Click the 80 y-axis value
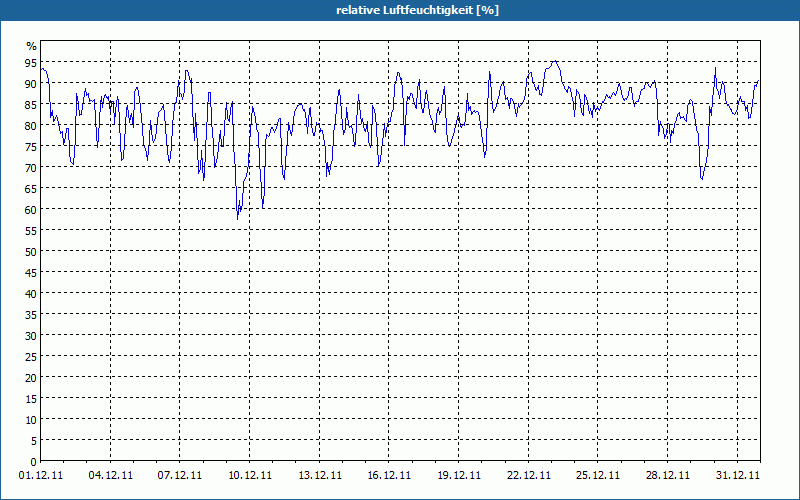800x500 pixels. pyautogui.click(x=31, y=126)
